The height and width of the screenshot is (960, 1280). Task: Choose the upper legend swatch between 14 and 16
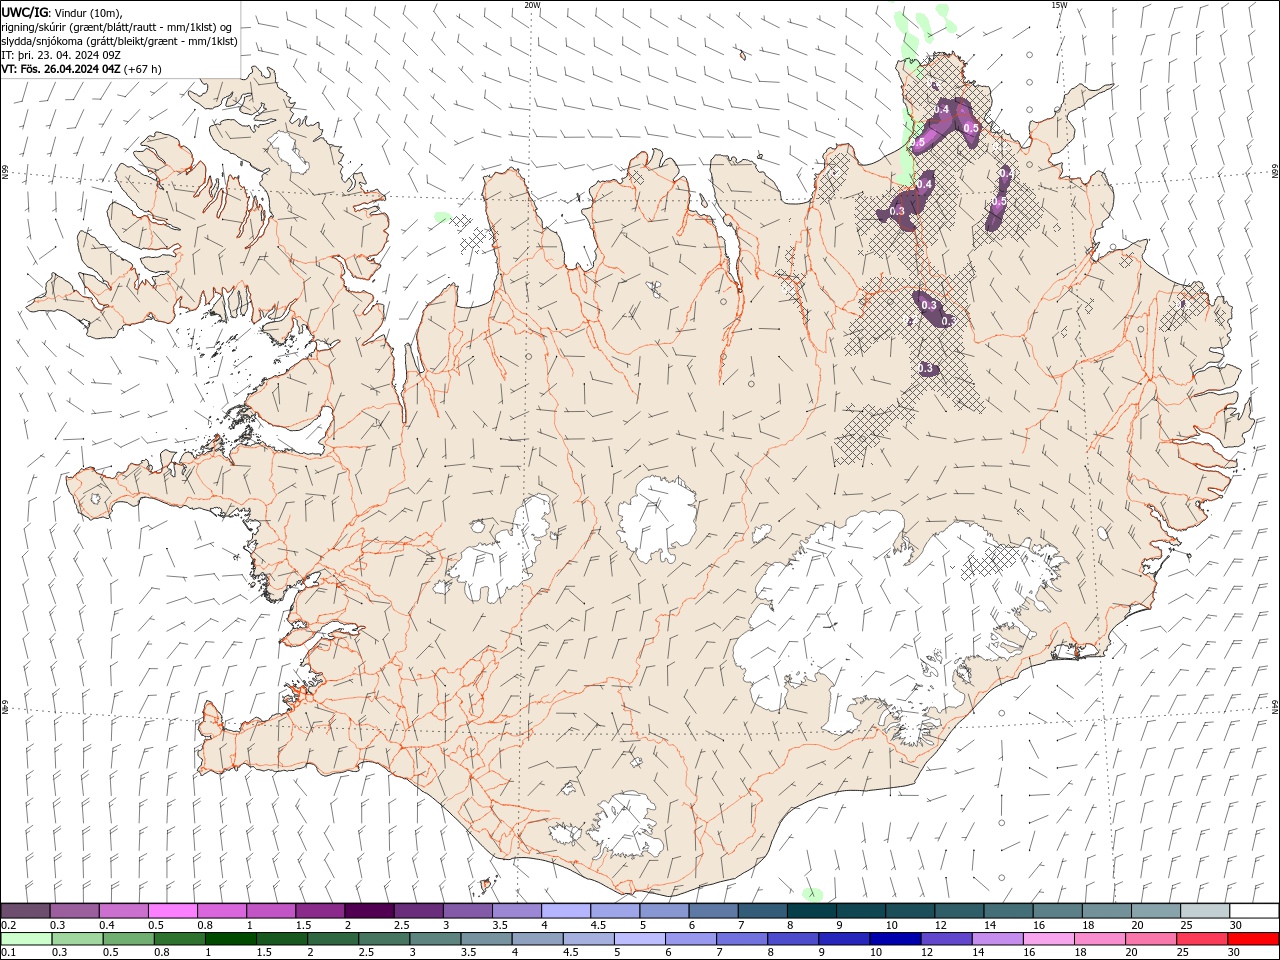[x=1008, y=910]
